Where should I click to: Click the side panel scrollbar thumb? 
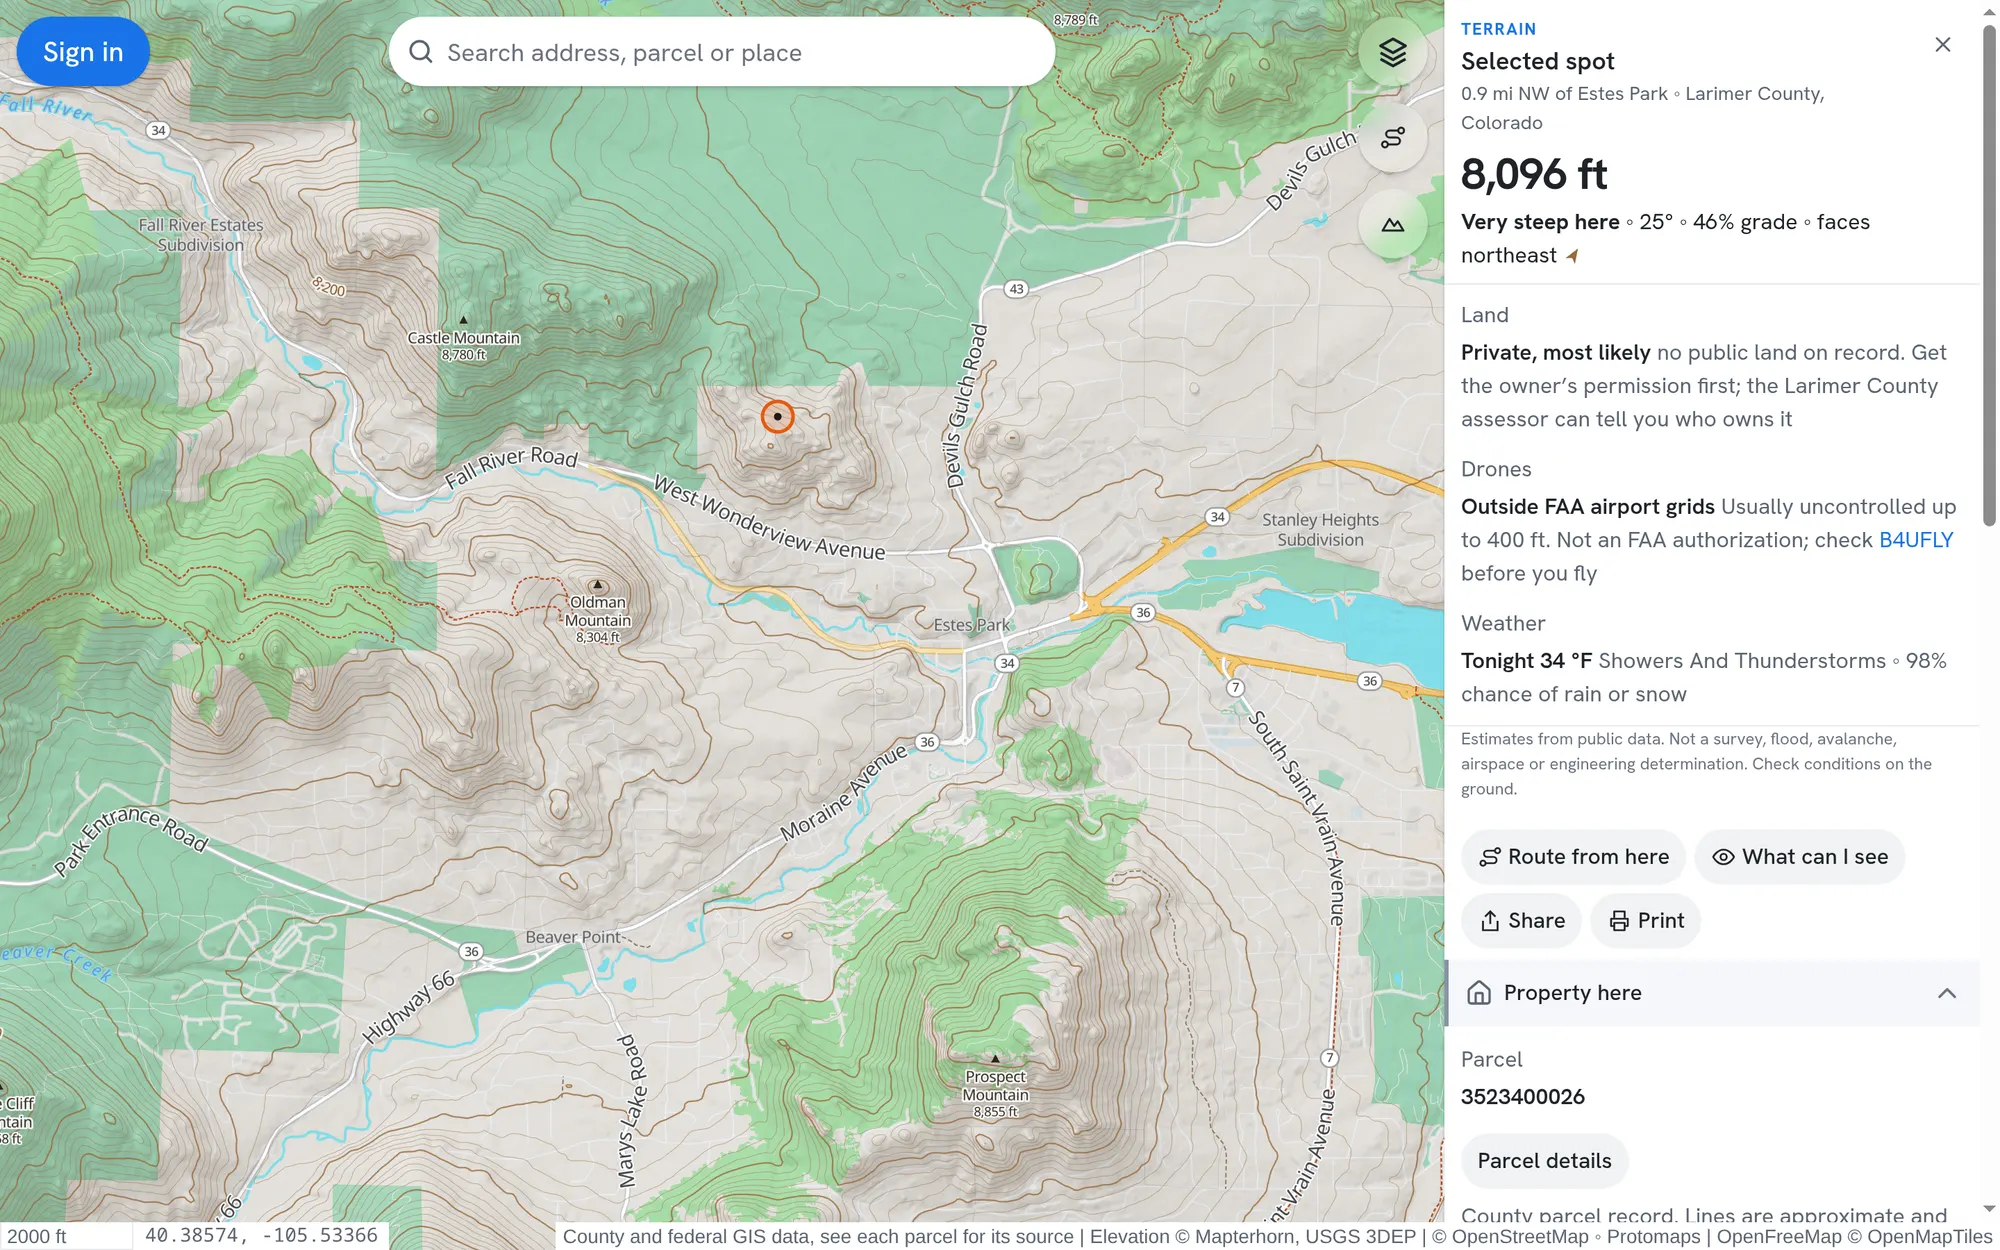pos(1990,275)
